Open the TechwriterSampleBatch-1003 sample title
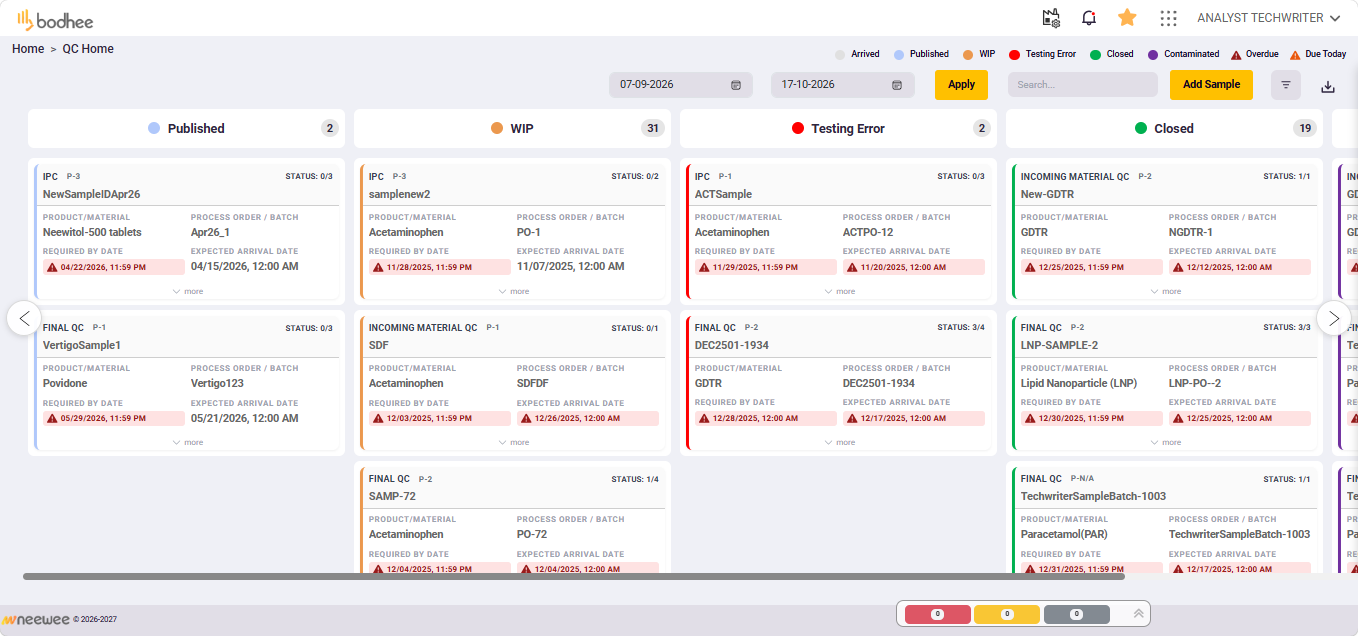The image size is (1358, 636). point(1093,496)
